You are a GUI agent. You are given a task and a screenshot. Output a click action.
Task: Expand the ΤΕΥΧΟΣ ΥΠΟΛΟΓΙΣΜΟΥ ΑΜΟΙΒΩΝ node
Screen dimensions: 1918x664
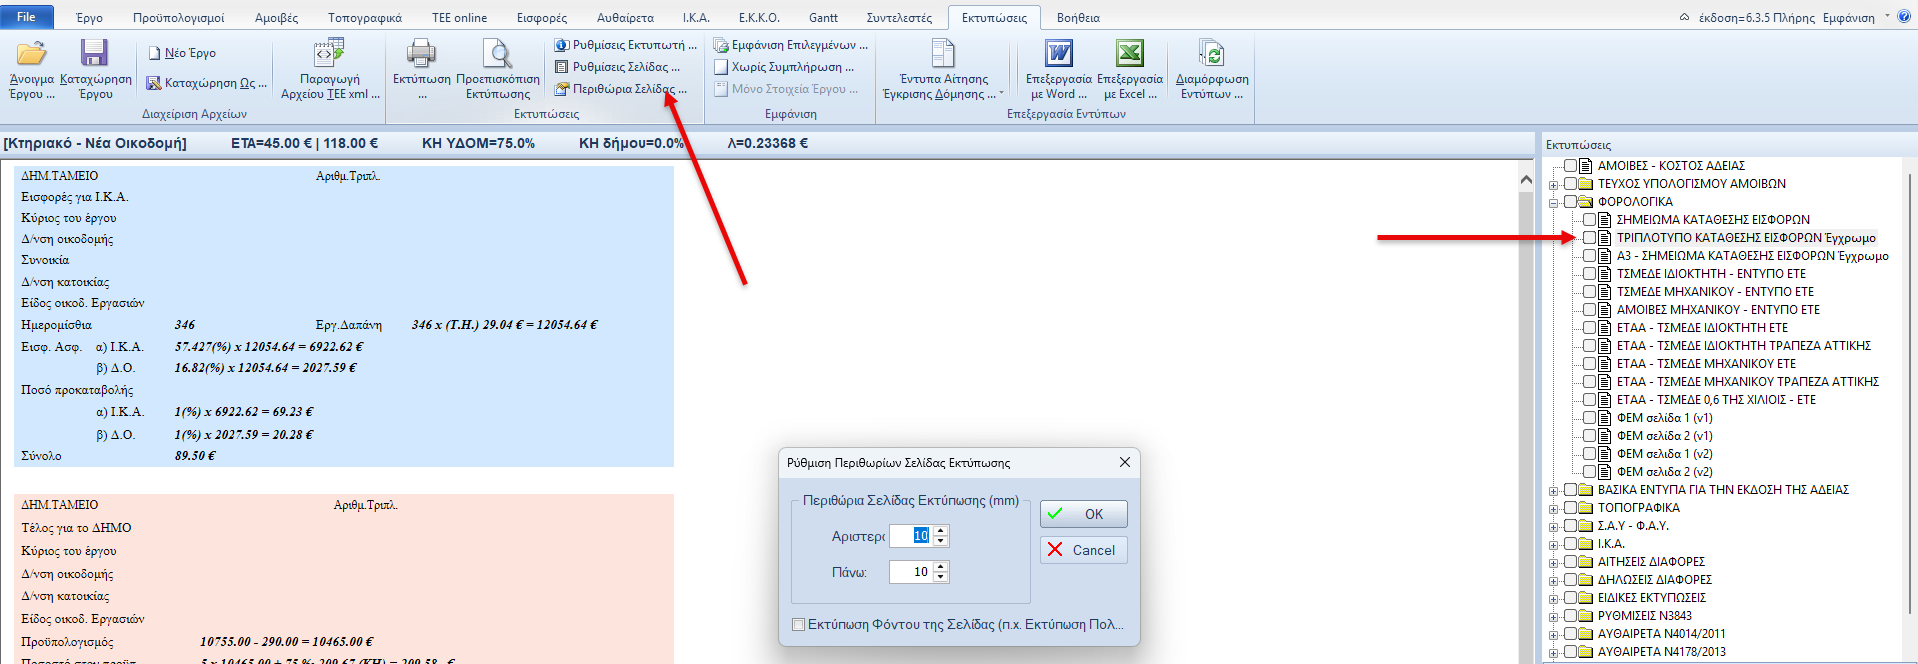[x=1553, y=185]
